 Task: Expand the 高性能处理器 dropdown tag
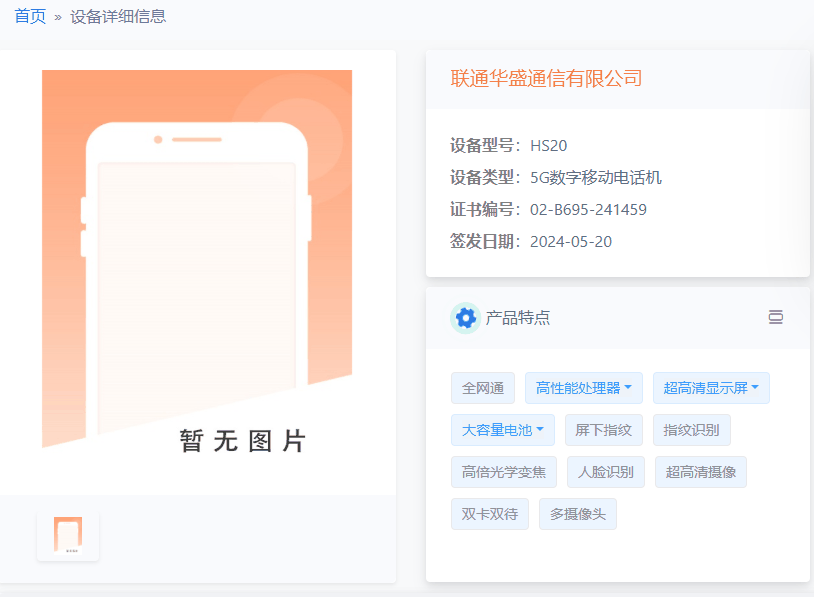pos(584,388)
